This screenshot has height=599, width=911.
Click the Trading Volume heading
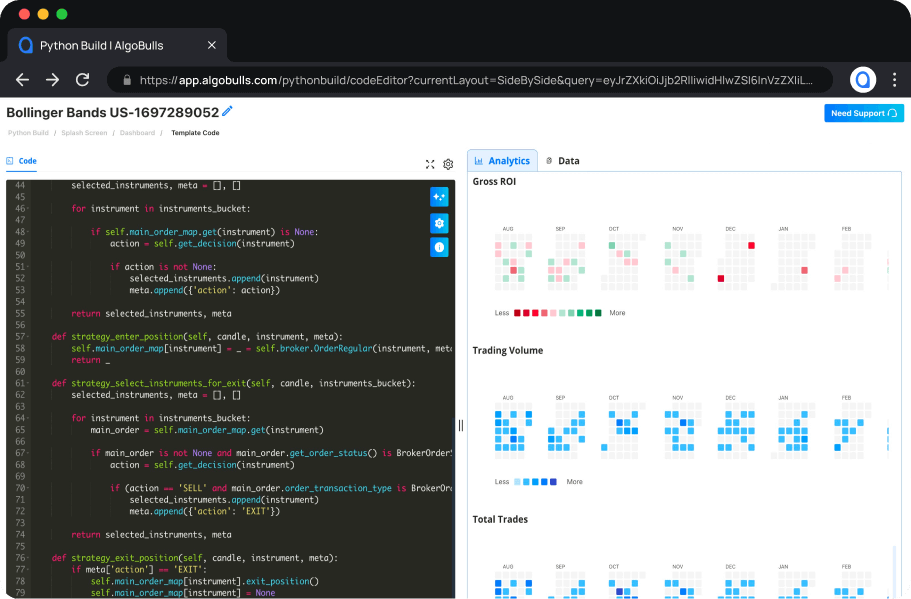(507, 350)
